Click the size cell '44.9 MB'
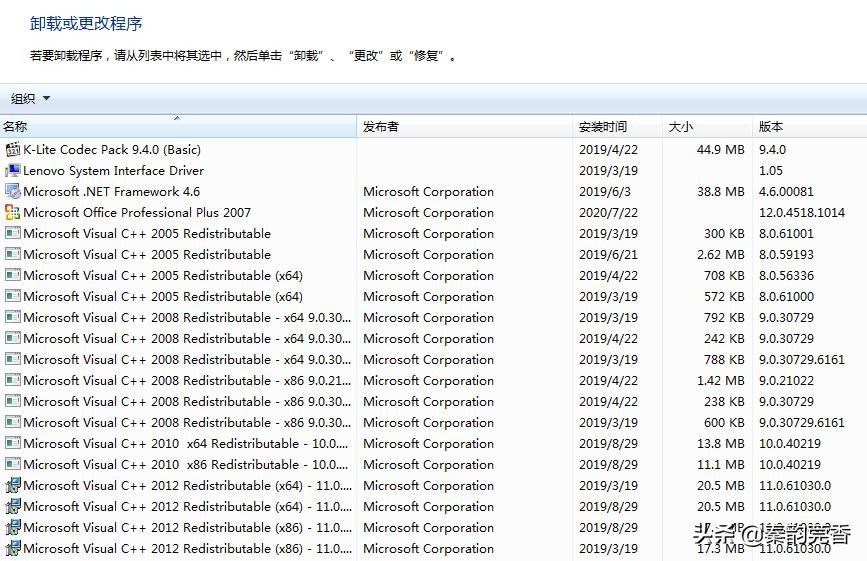This screenshot has width=867, height=561. pos(720,149)
